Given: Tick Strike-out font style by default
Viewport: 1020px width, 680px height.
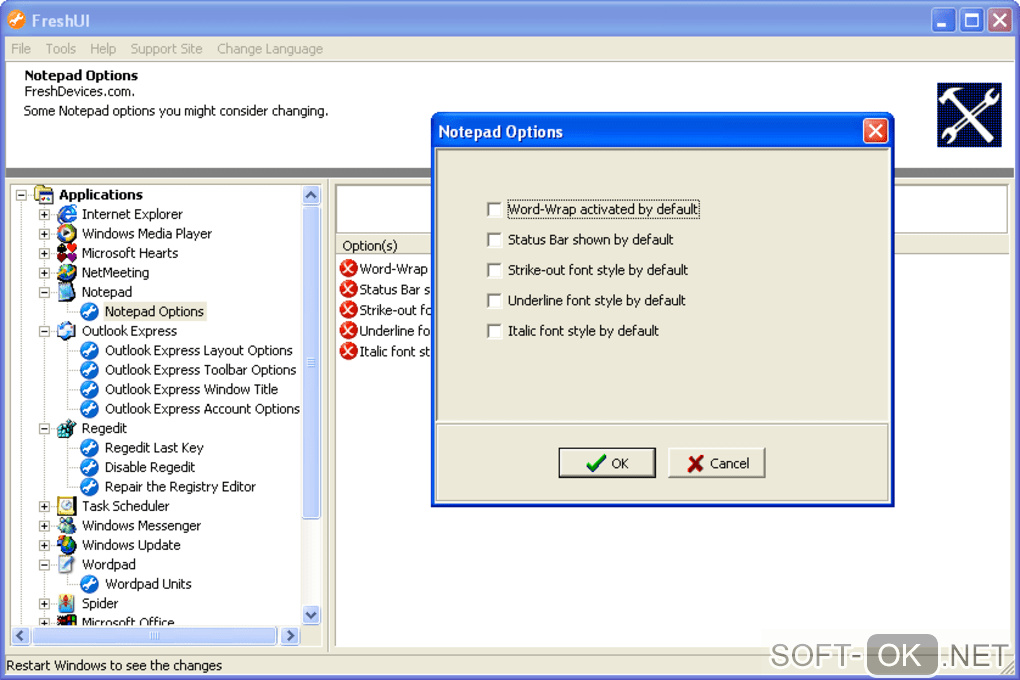Looking at the screenshot, I should 494,270.
